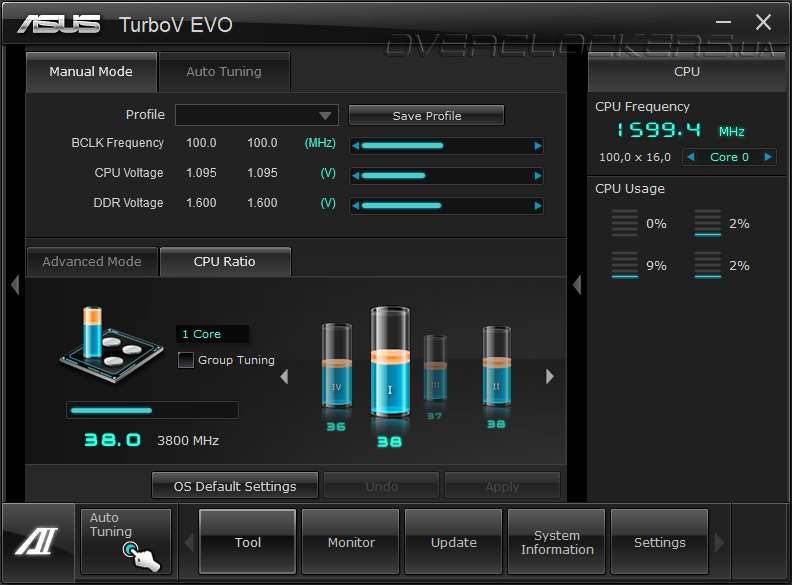This screenshot has height=585, width=792.
Task: Show next core cylinder with right arrow
Action: (x=550, y=376)
